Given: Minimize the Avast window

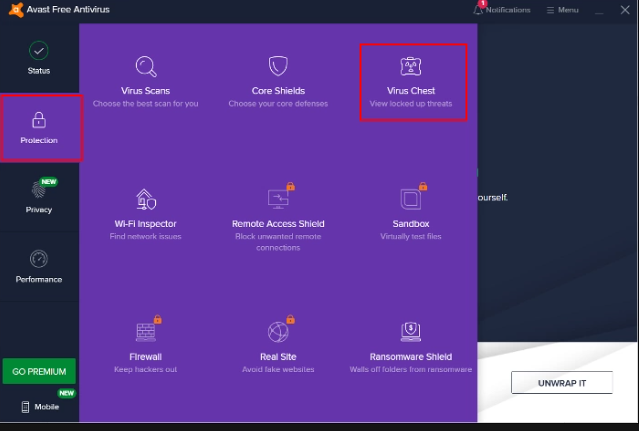Looking at the screenshot, I should pos(599,11).
